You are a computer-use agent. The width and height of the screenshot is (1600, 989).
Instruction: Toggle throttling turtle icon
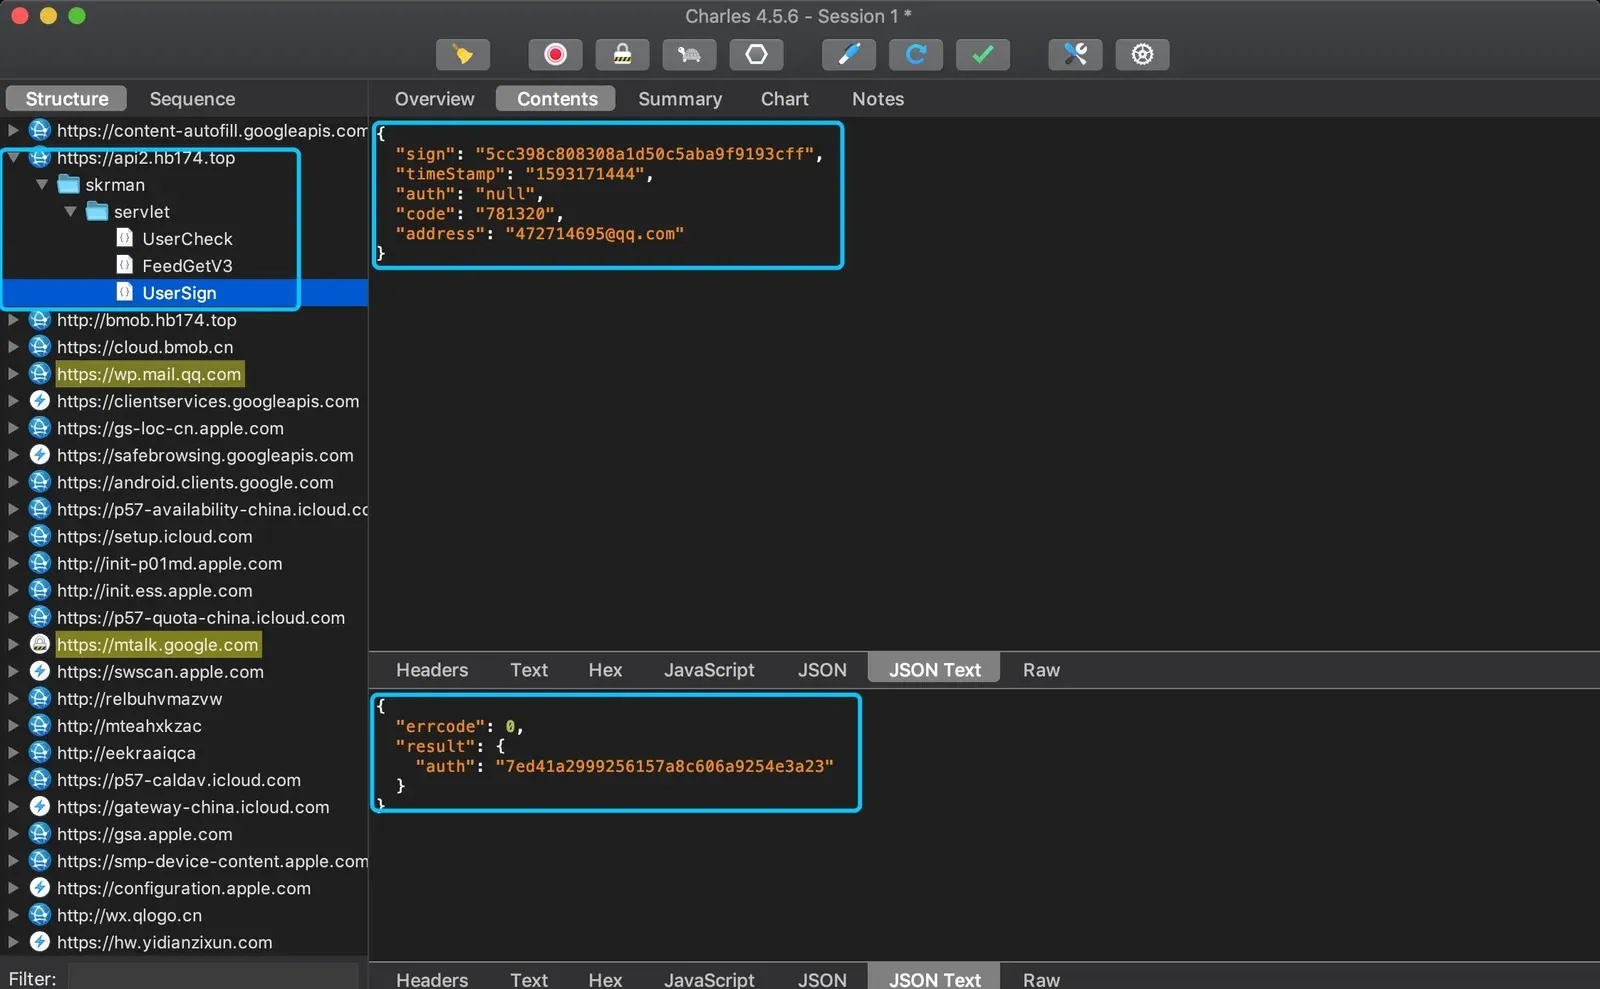(689, 54)
